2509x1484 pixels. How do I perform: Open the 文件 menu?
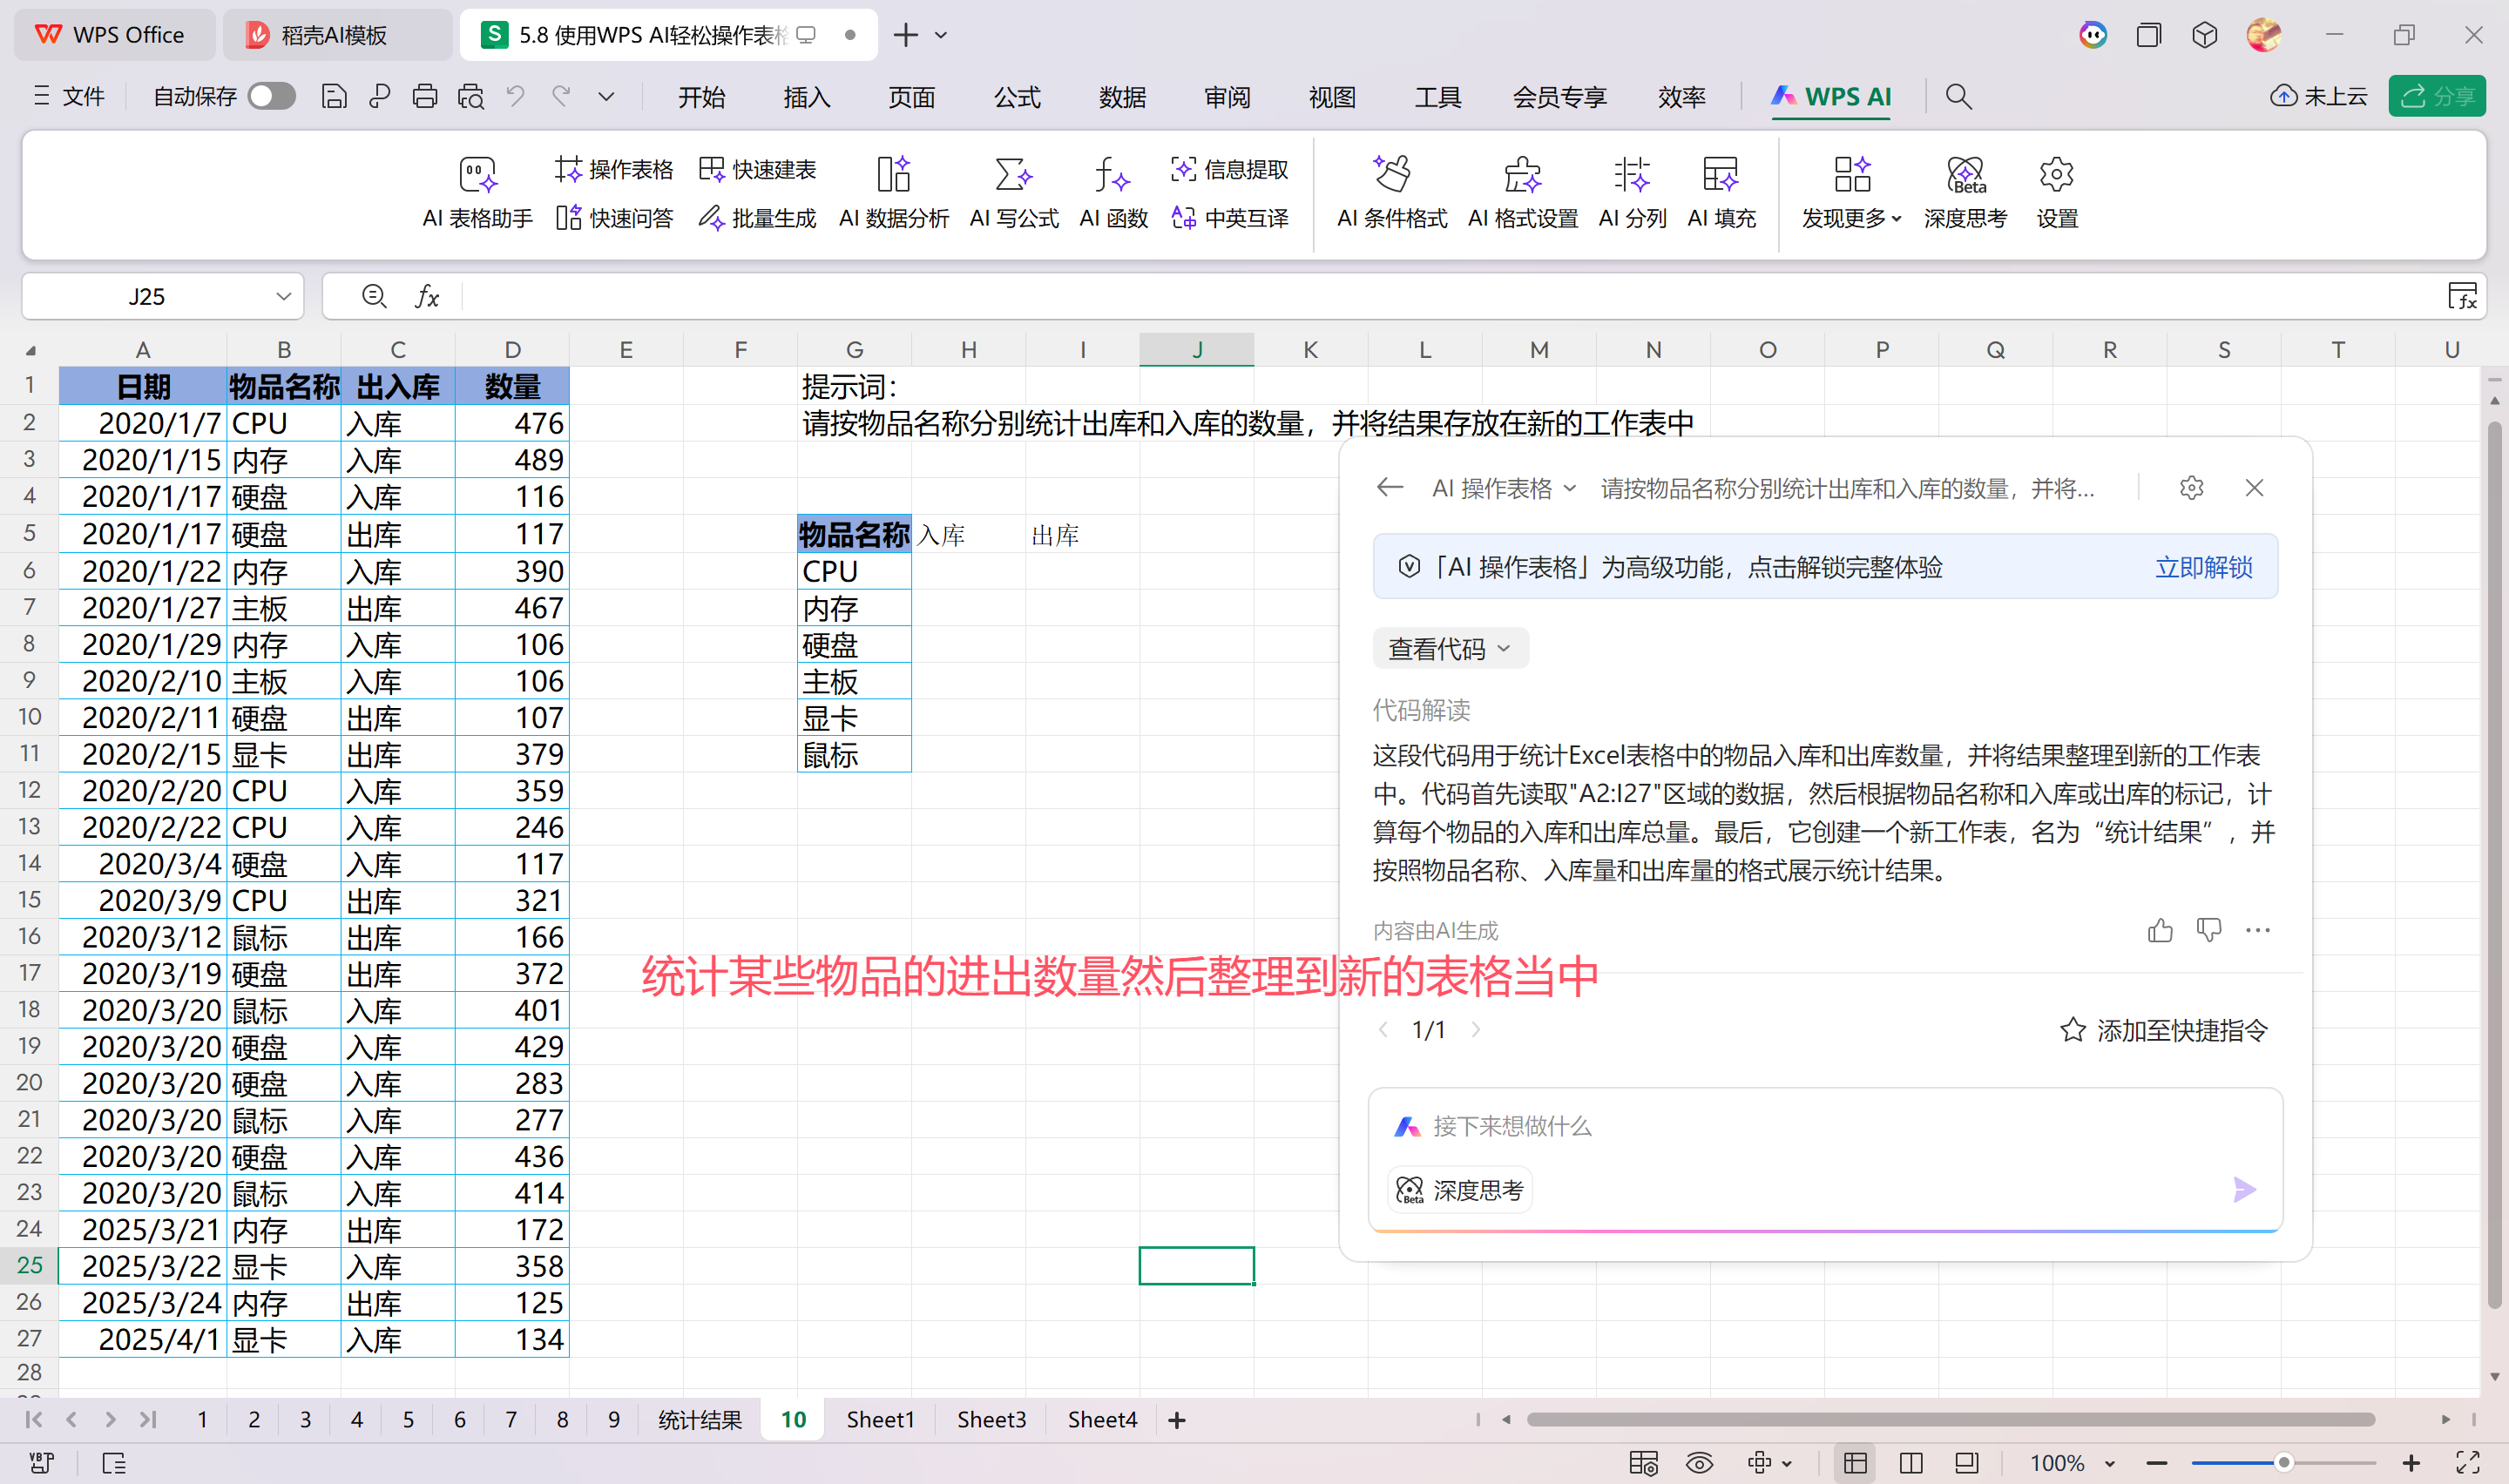pos(68,96)
